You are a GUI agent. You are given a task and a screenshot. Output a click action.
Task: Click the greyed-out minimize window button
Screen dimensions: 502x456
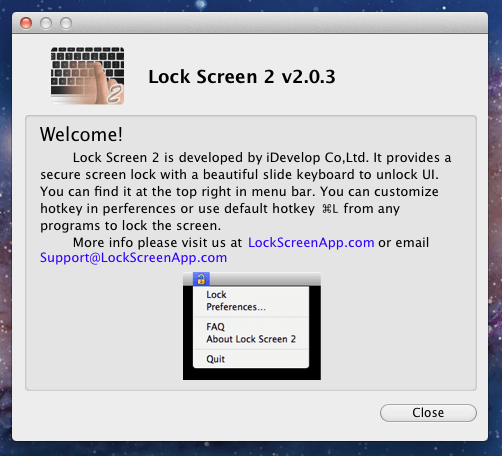coord(46,23)
